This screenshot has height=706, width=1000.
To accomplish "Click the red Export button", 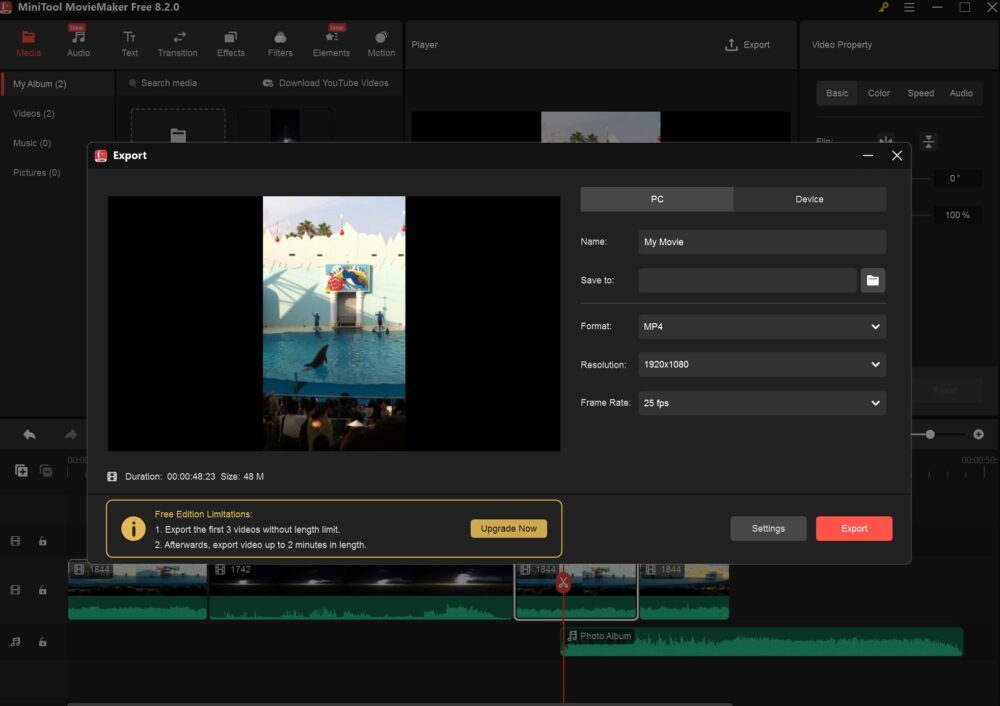I will pos(854,528).
